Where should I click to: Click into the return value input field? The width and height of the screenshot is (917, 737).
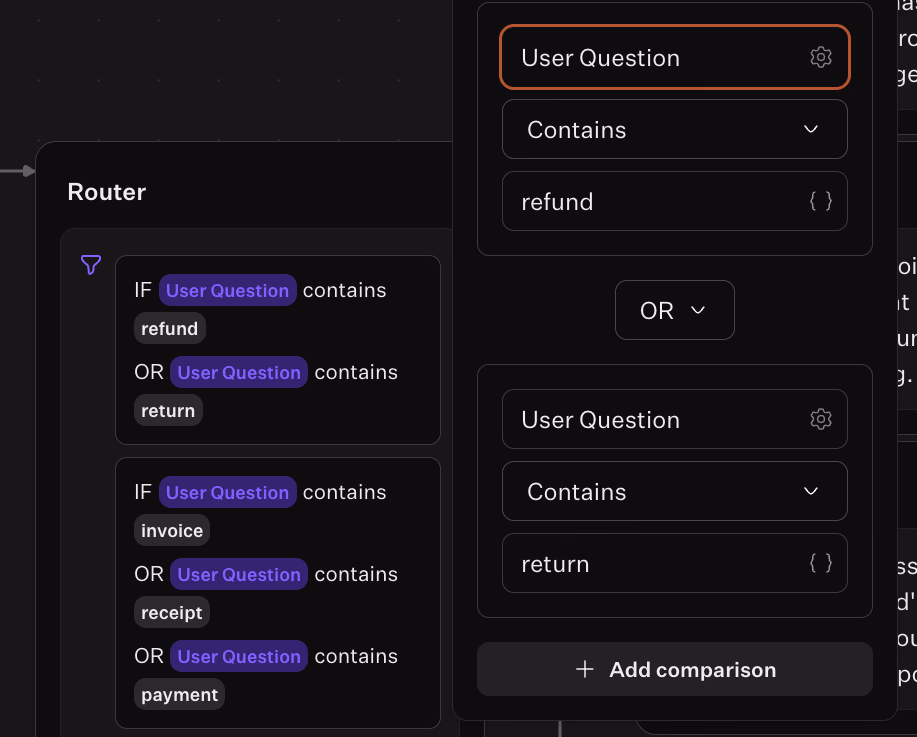coord(650,564)
